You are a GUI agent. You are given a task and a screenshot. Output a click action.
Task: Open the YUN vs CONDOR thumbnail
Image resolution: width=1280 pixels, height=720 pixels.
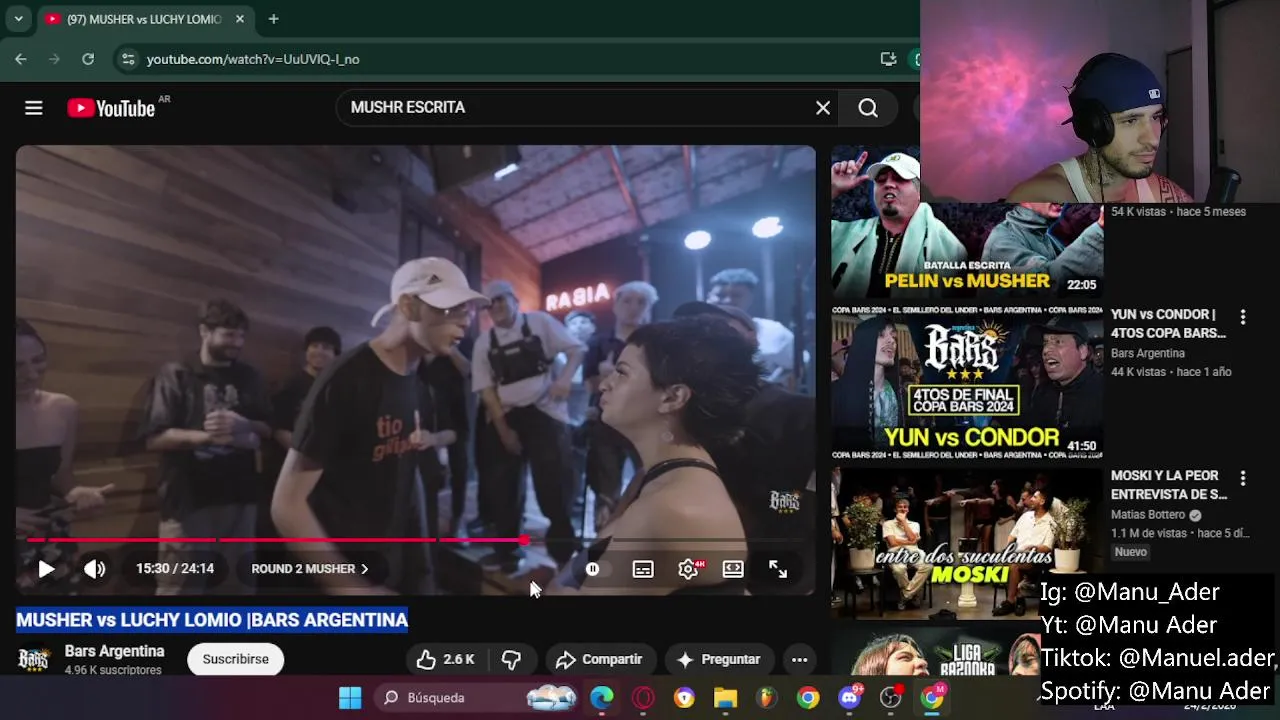click(967, 382)
